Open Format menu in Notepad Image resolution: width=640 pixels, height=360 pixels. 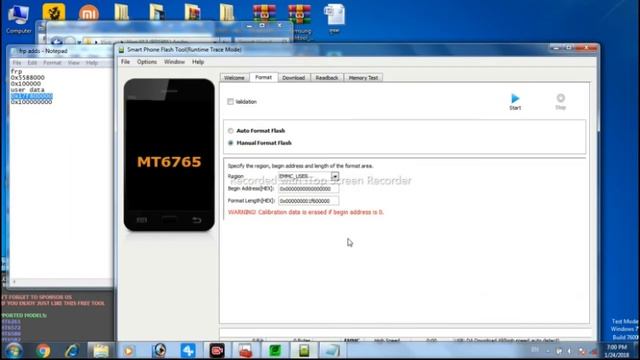tap(52, 63)
